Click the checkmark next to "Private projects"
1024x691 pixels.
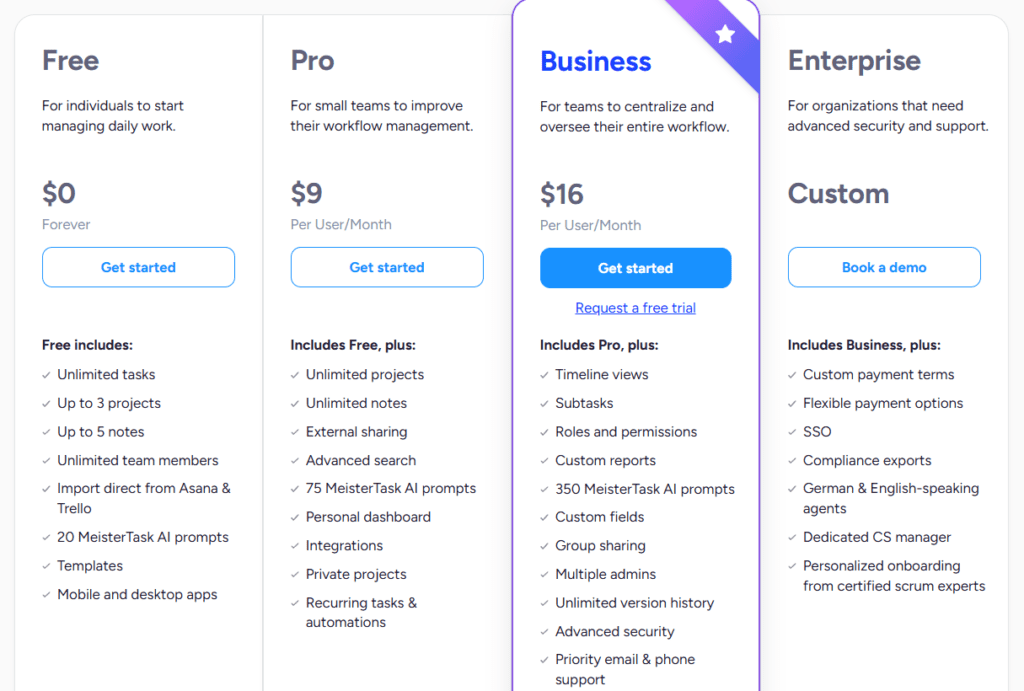pyautogui.click(x=295, y=575)
